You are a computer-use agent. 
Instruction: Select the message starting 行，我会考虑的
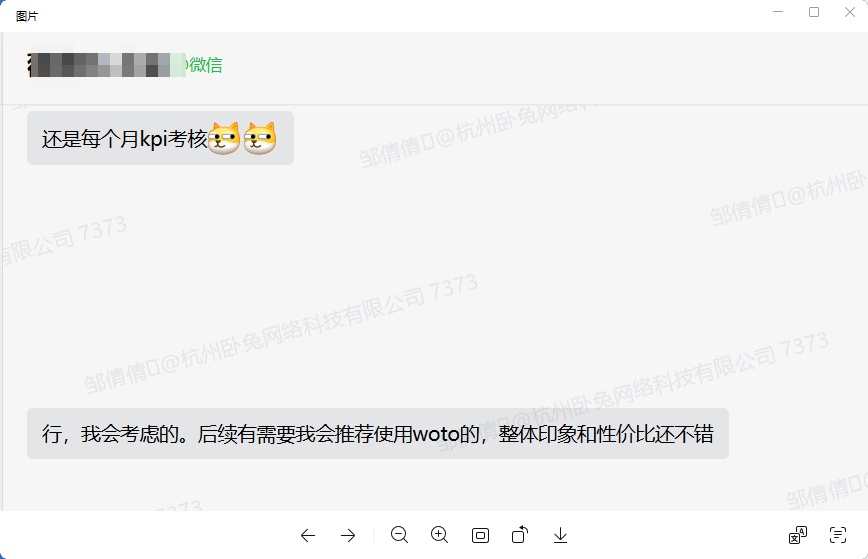tap(378, 433)
